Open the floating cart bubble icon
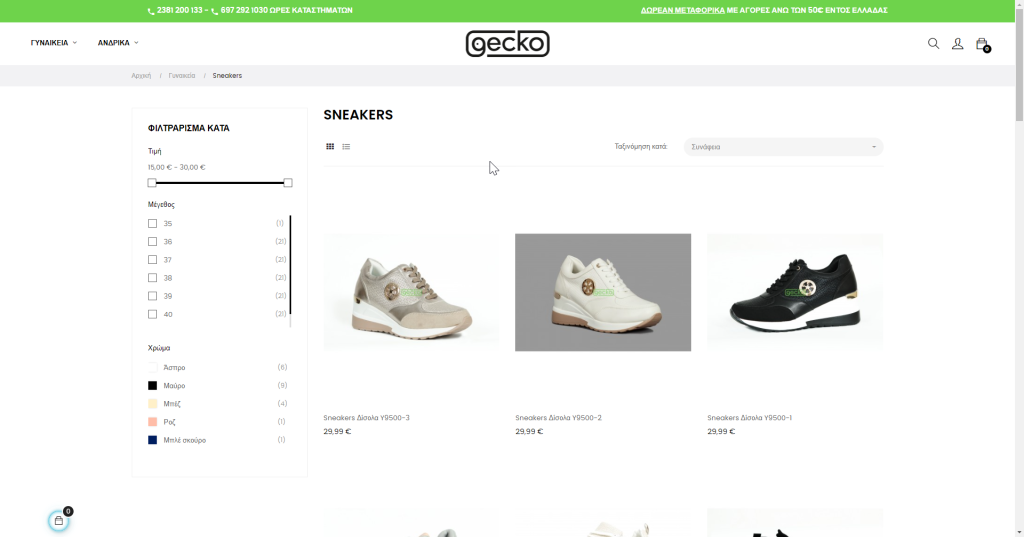This screenshot has height=537, width=1024. pos(59,521)
